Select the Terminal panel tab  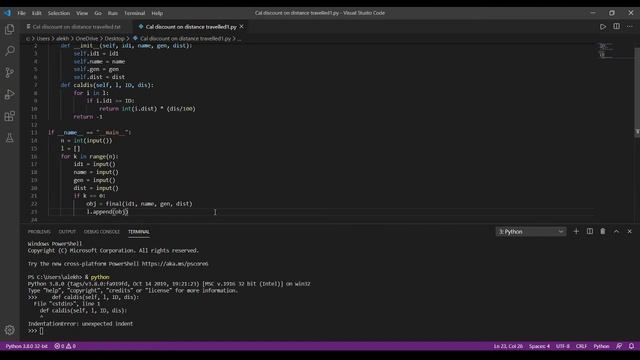coord(139,231)
